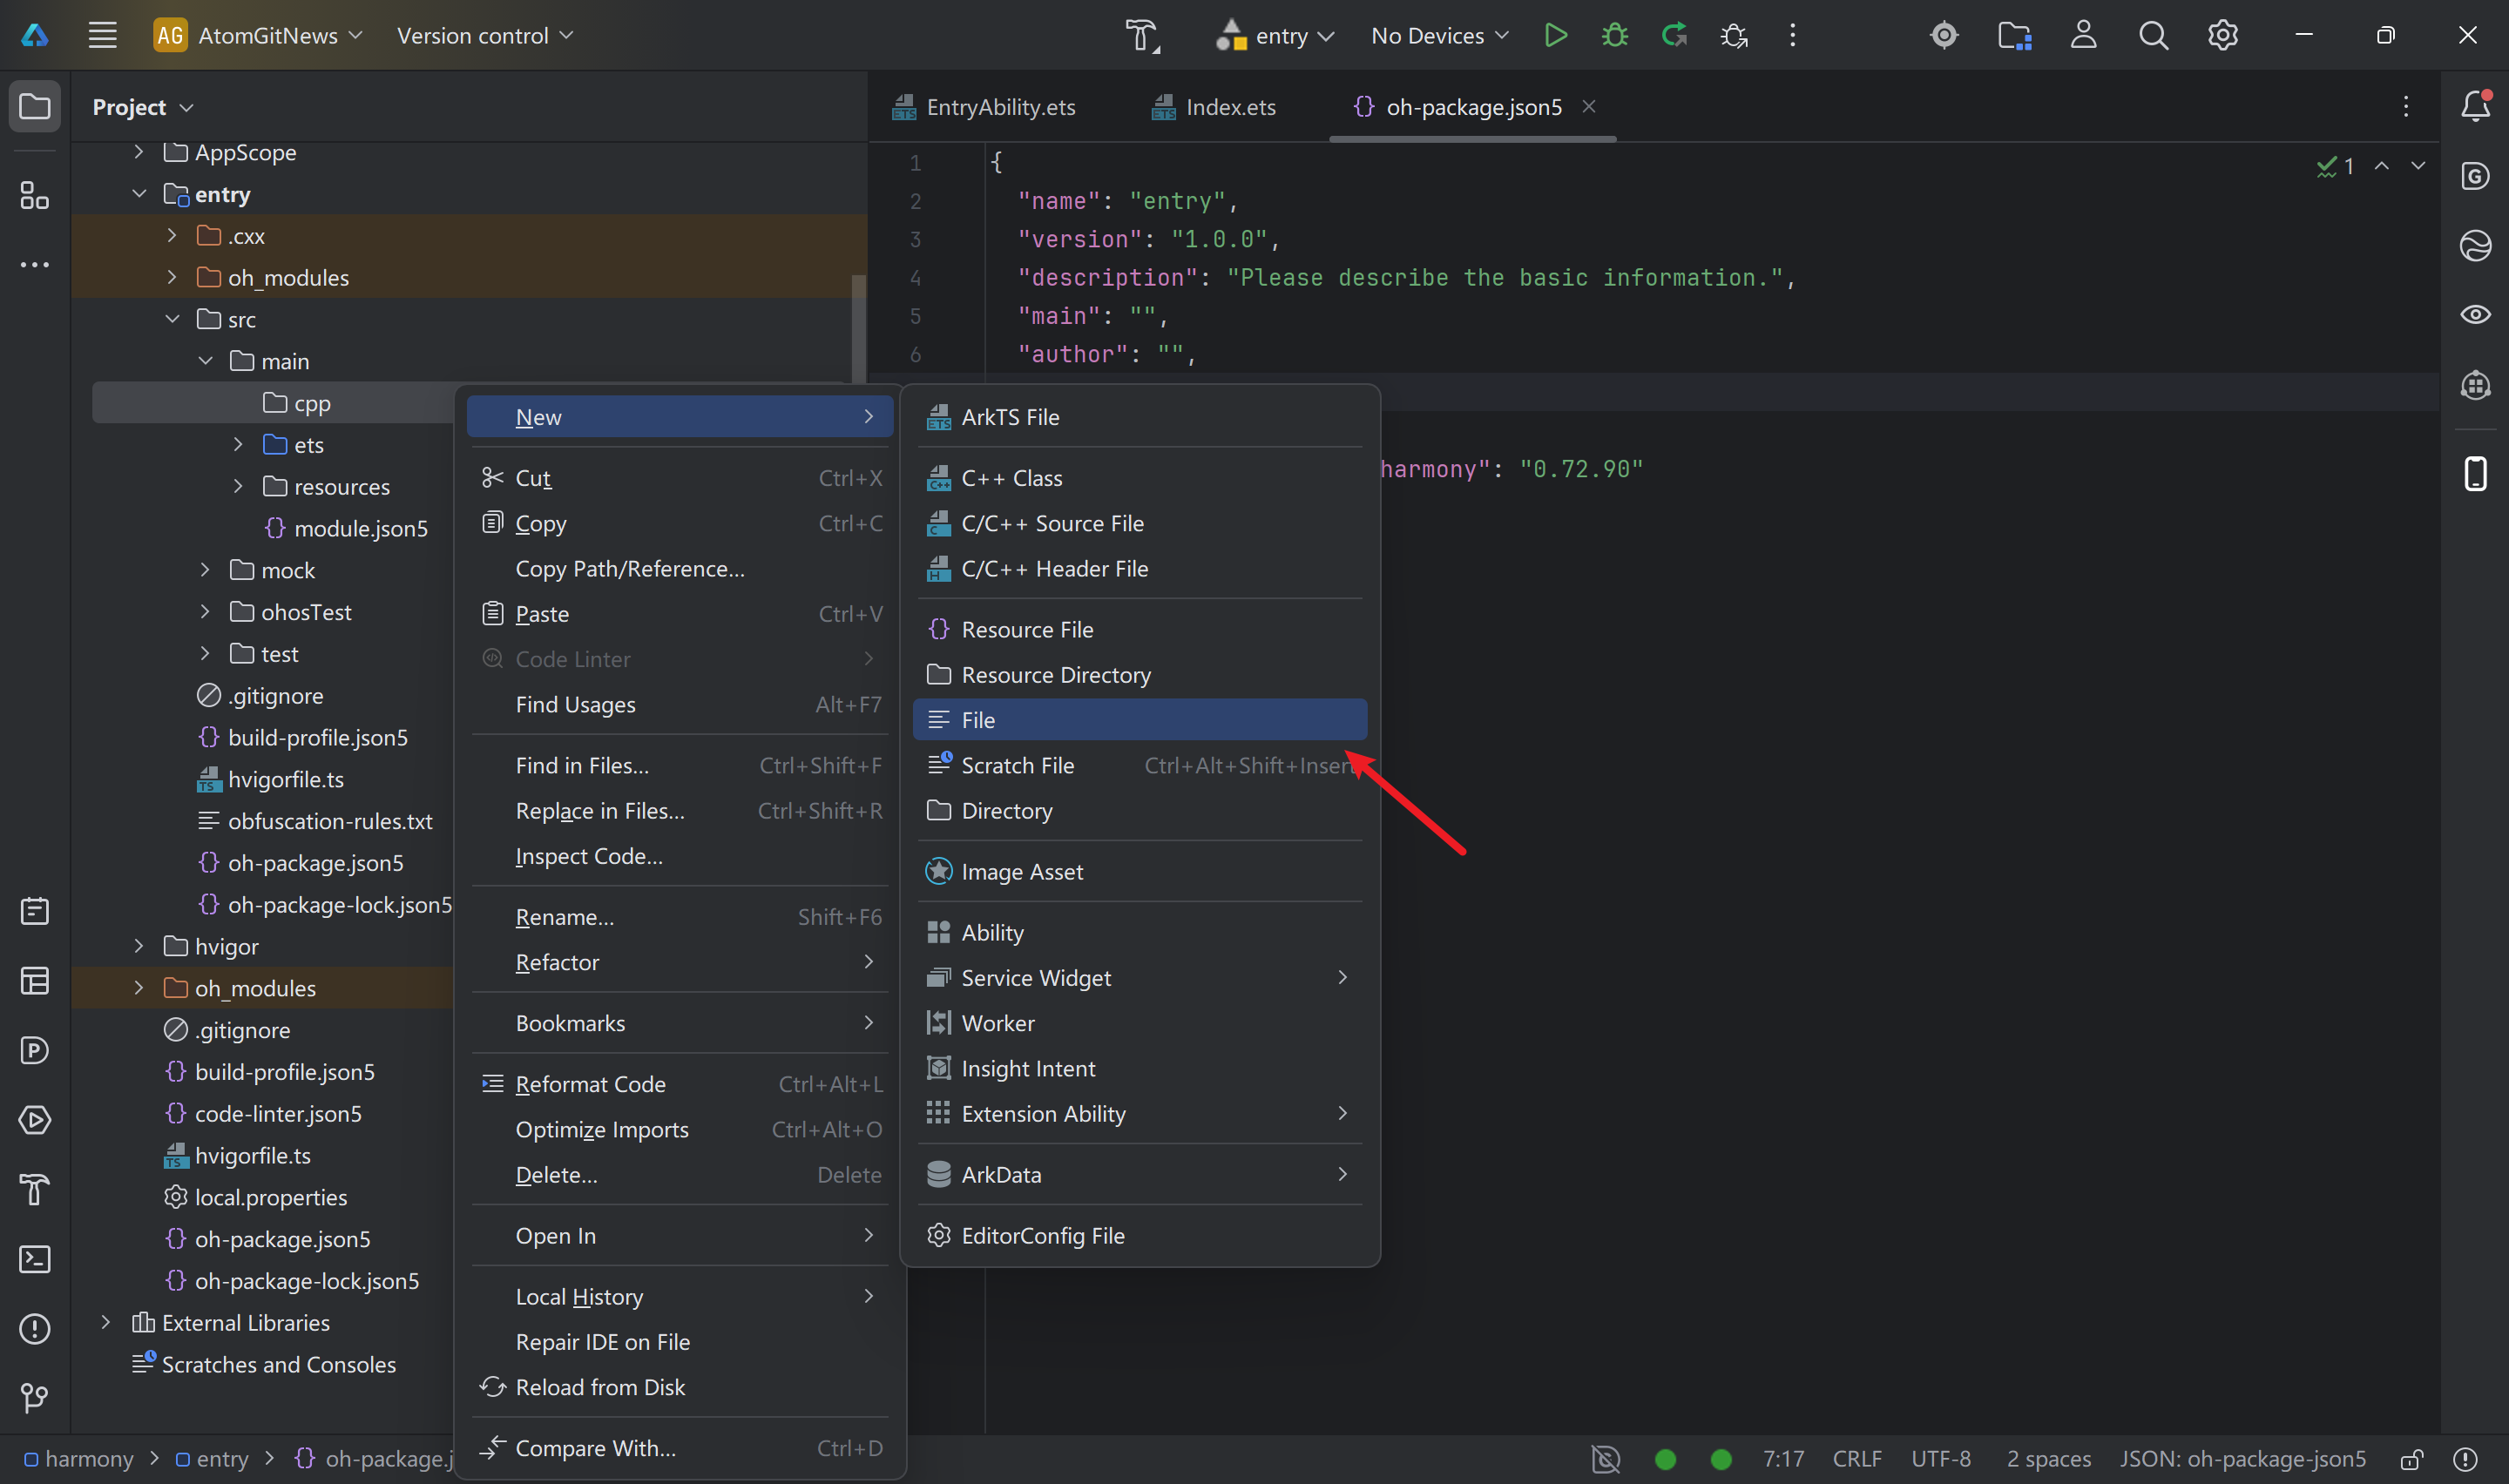Close the oh-package.json5 tab
The width and height of the screenshot is (2509, 1484).
(1589, 107)
